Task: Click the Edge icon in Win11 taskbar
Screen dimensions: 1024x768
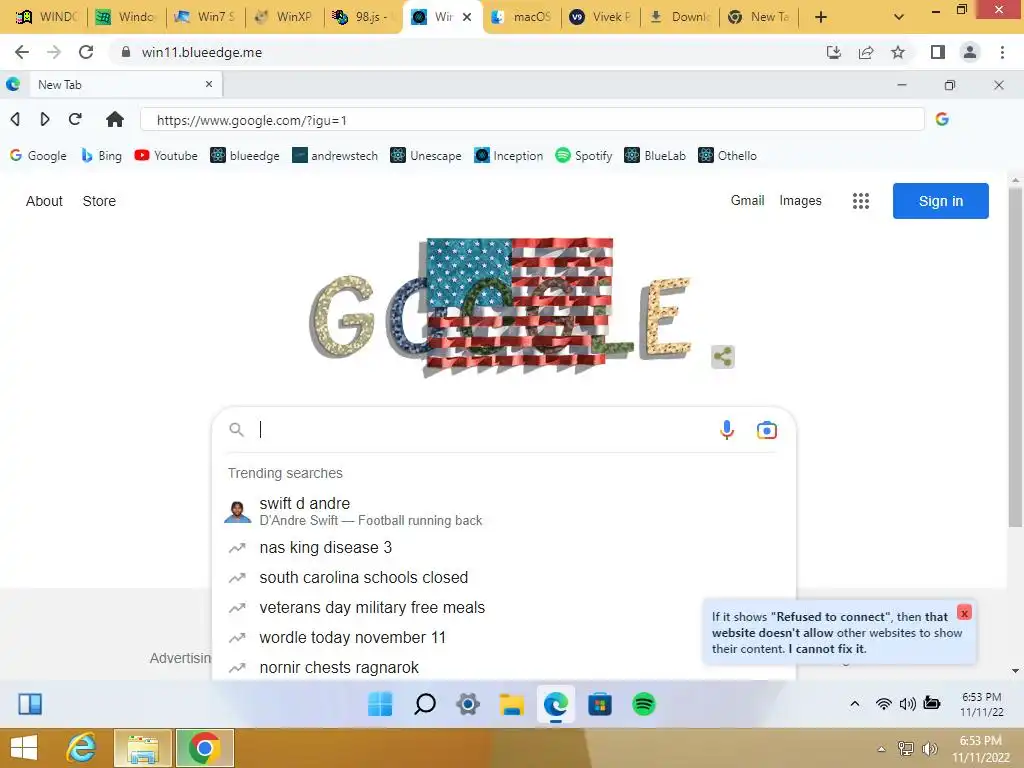Action: (556, 704)
